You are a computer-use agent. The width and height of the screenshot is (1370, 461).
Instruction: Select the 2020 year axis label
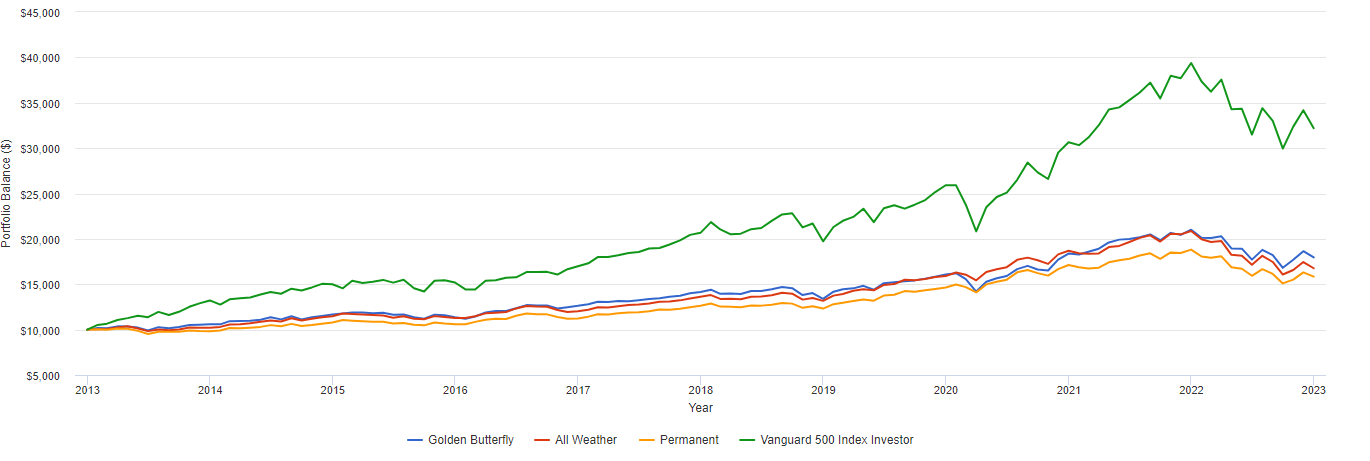[x=945, y=390]
